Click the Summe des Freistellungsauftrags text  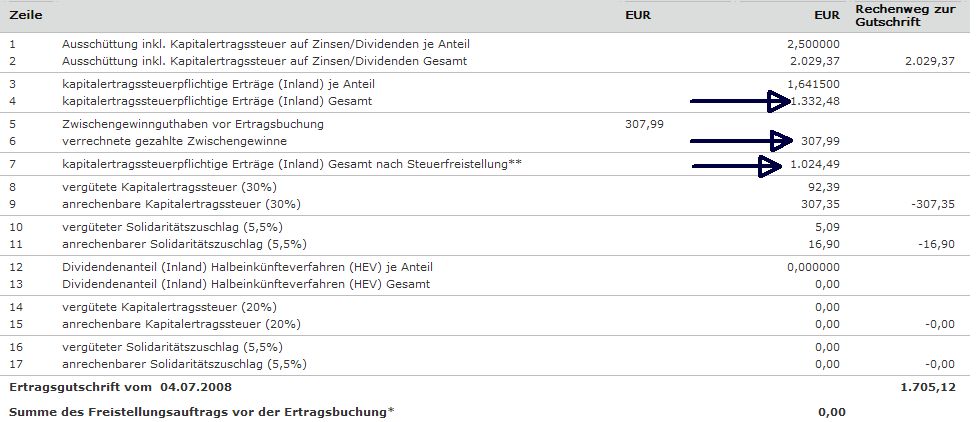[x=201, y=411]
